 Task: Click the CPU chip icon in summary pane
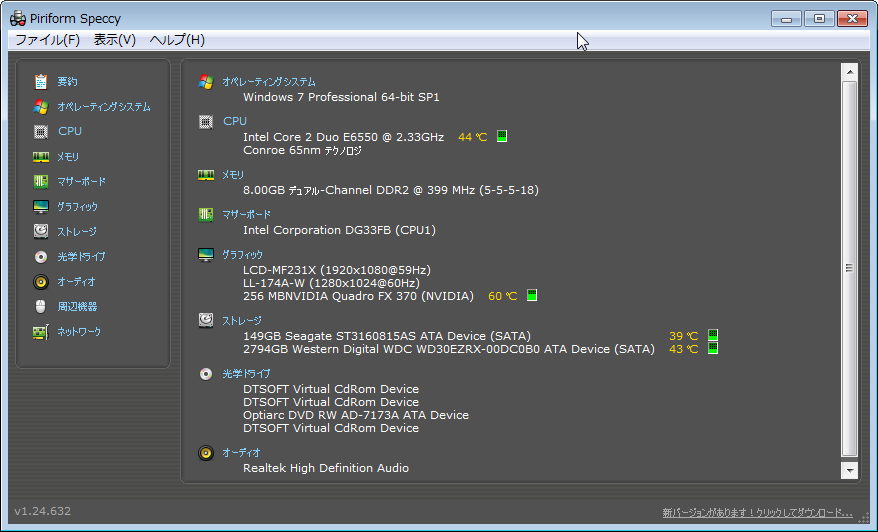[206, 122]
